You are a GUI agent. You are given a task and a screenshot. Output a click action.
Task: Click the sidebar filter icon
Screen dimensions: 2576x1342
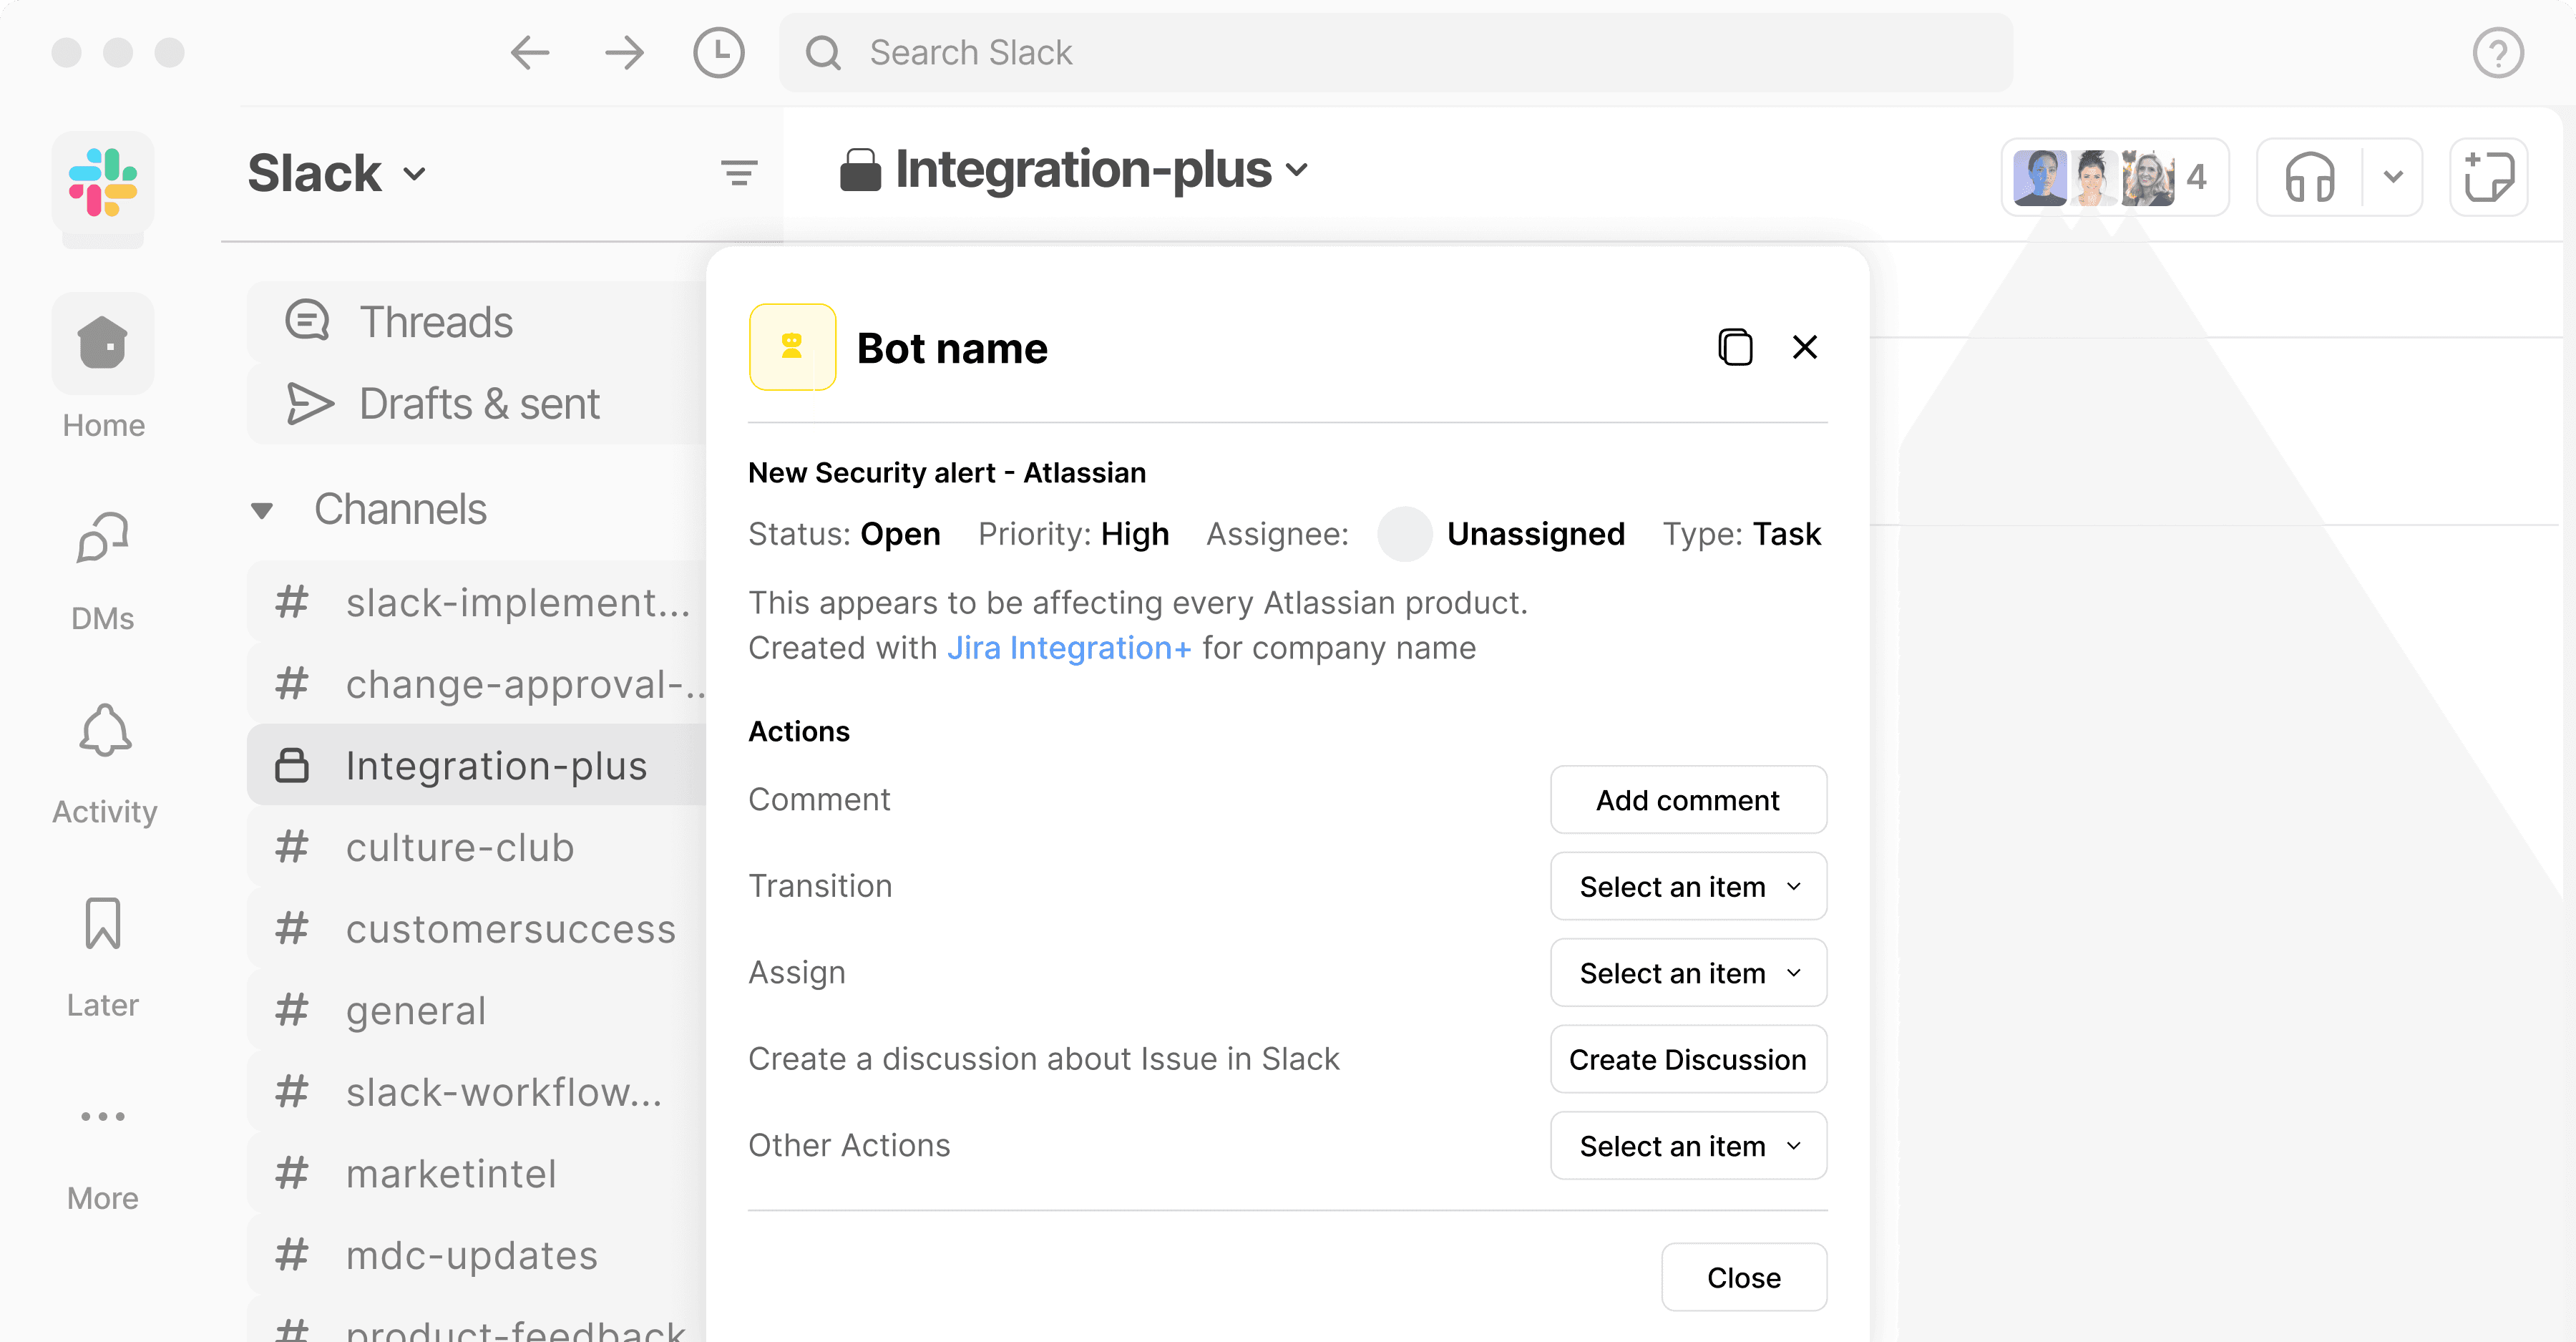(x=739, y=174)
